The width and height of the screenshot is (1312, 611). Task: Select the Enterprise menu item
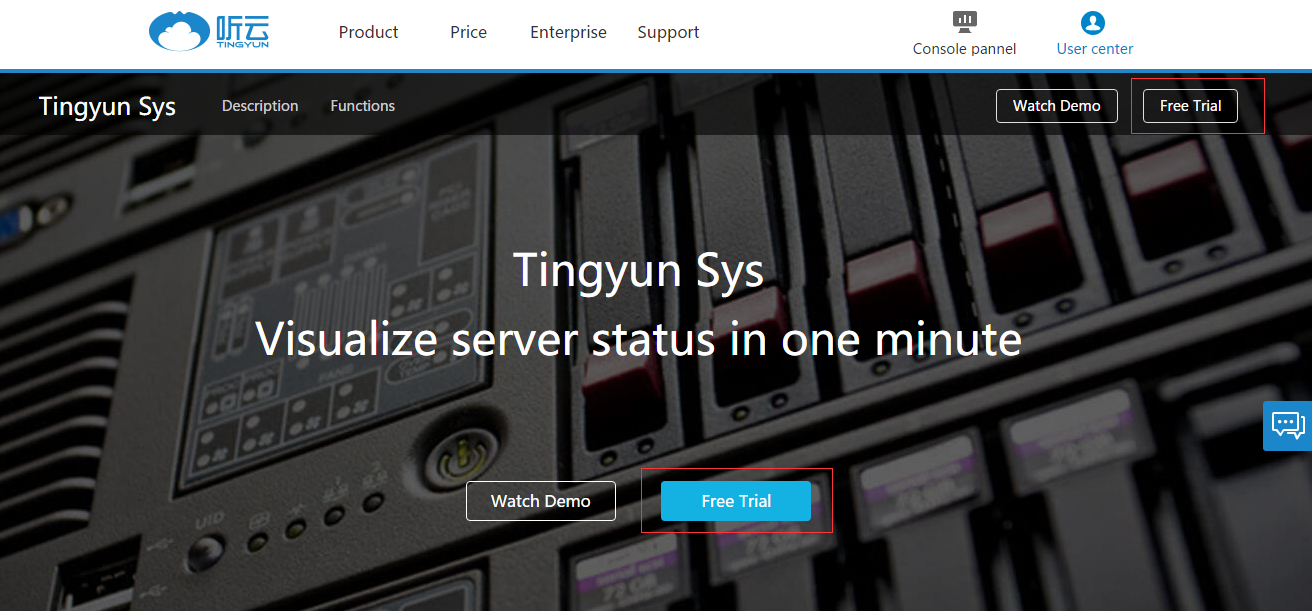point(568,32)
